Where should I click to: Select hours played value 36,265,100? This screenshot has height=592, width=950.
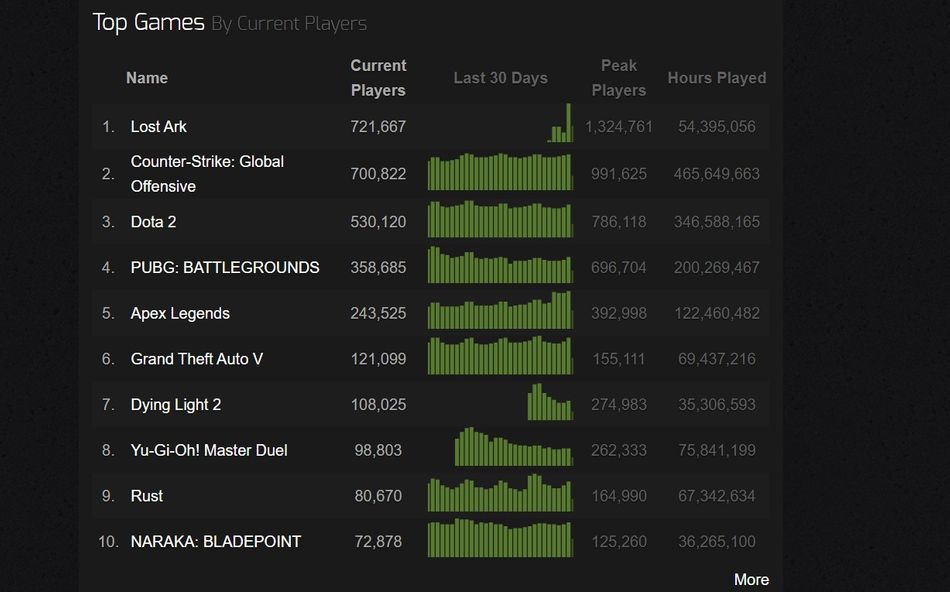[717, 542]
